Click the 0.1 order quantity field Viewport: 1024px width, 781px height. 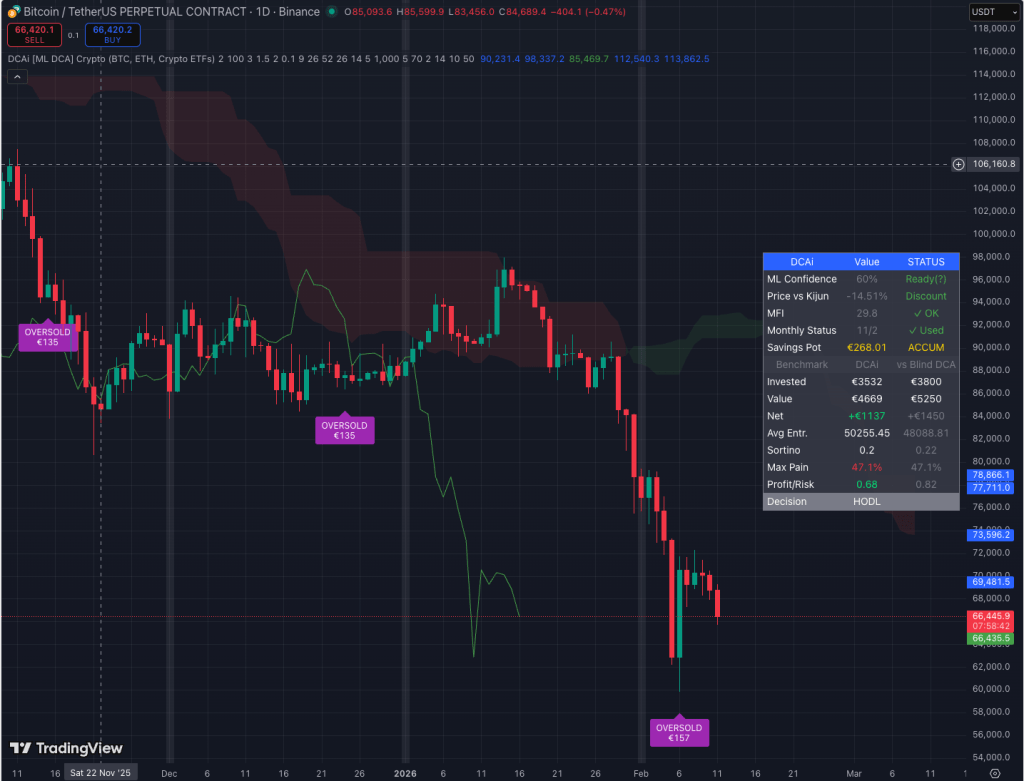point(73,34)
